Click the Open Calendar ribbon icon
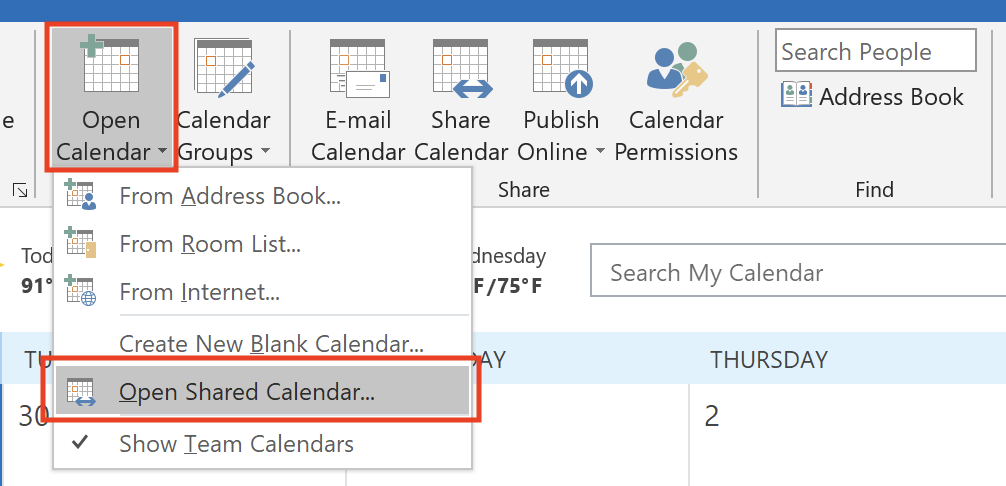 110,66
